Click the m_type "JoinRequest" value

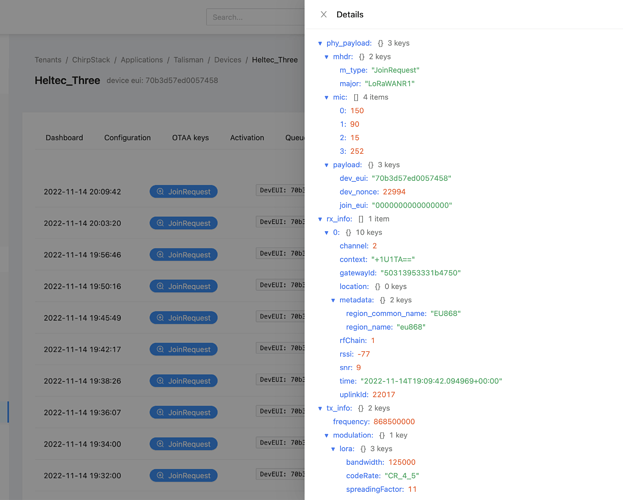(x=395, y=70)
